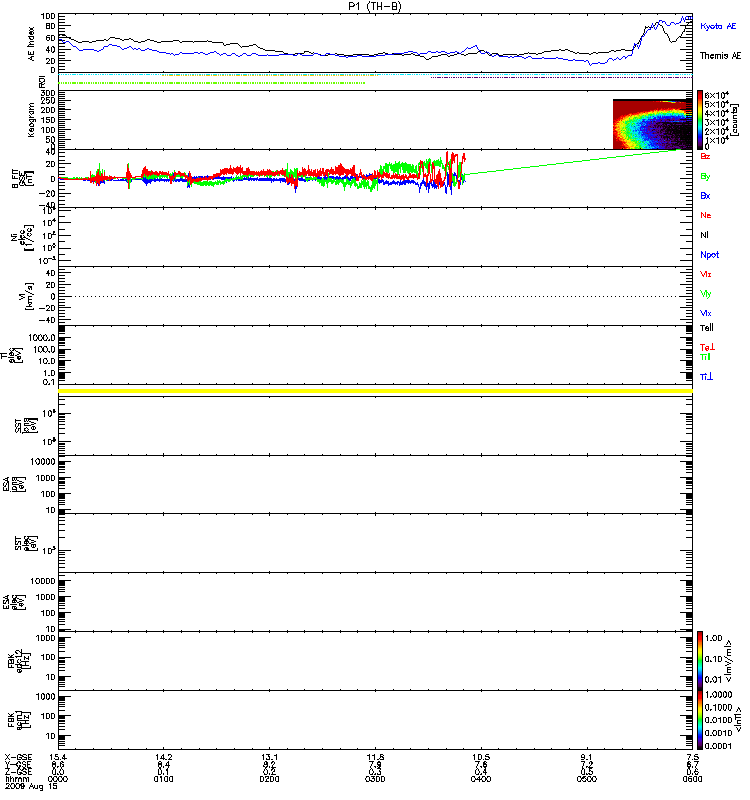Click the keogram counts color bar

click(700, 120)
